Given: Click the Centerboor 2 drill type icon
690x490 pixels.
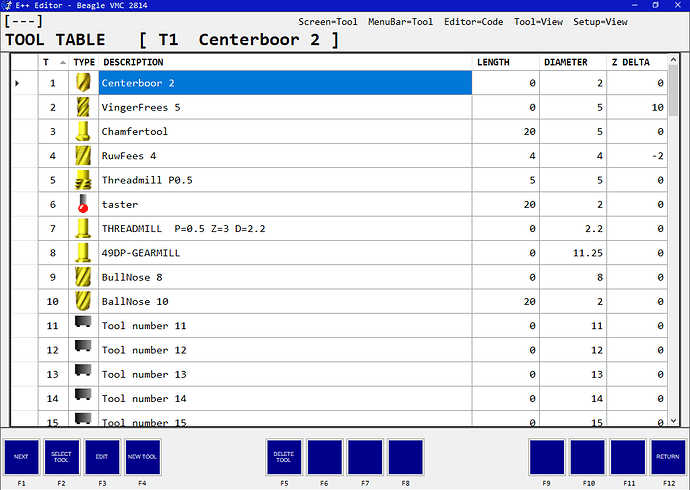Looking at the screenshot, I should click(83, 83).
